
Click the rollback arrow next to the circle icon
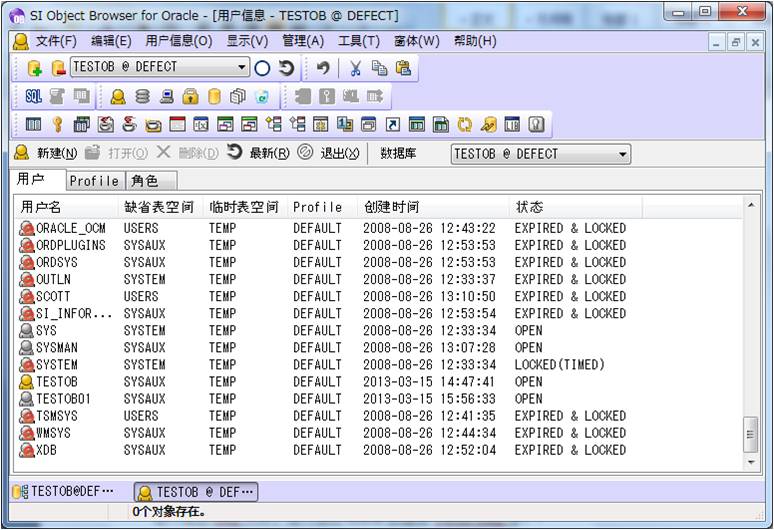tap(286, 68)
